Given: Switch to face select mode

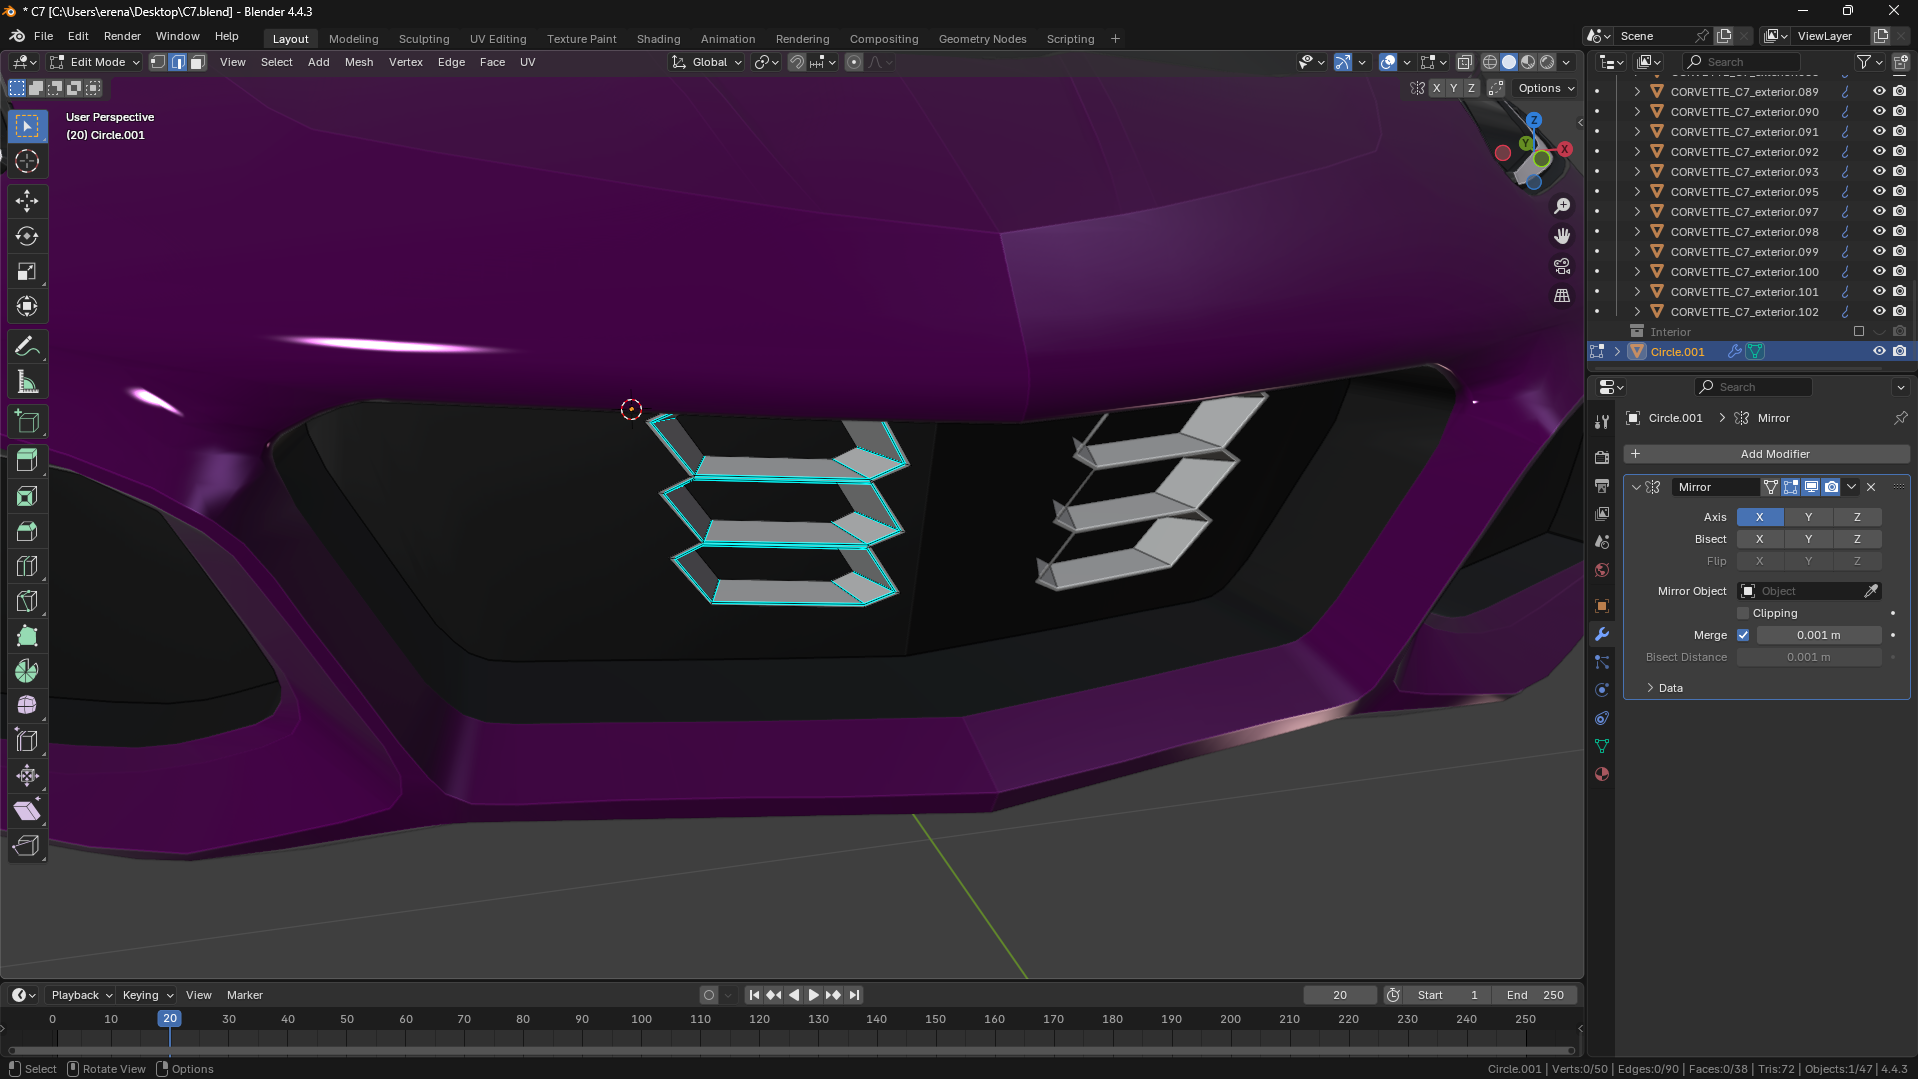Looking at the screenshot, I should click(198, 62).
